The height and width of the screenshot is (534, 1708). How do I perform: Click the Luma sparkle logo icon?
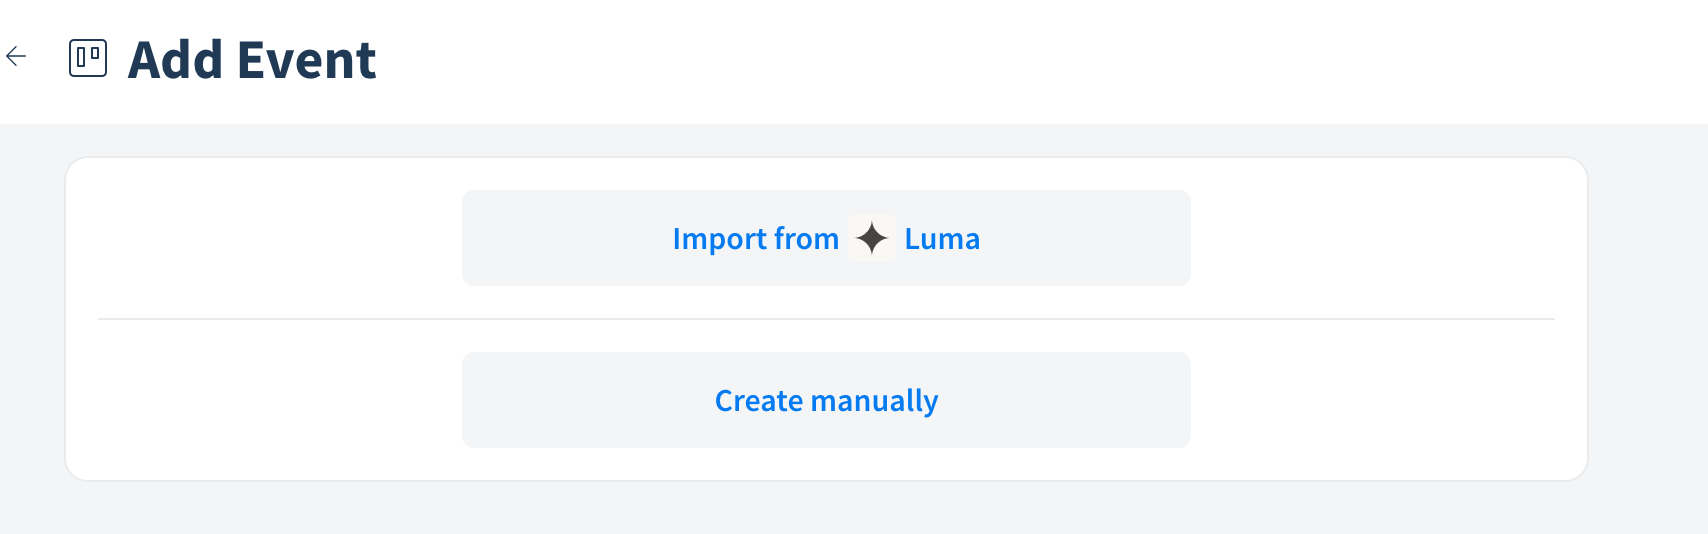872,238
